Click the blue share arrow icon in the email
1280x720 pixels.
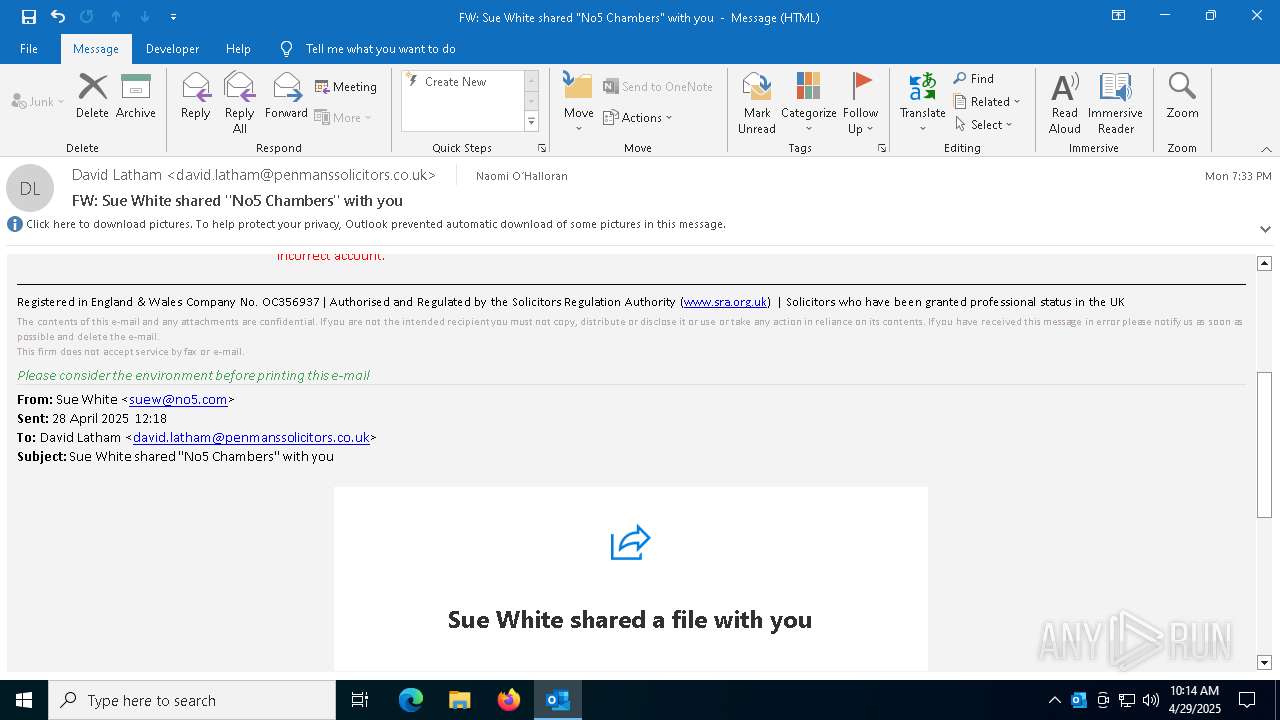point(630,543)
